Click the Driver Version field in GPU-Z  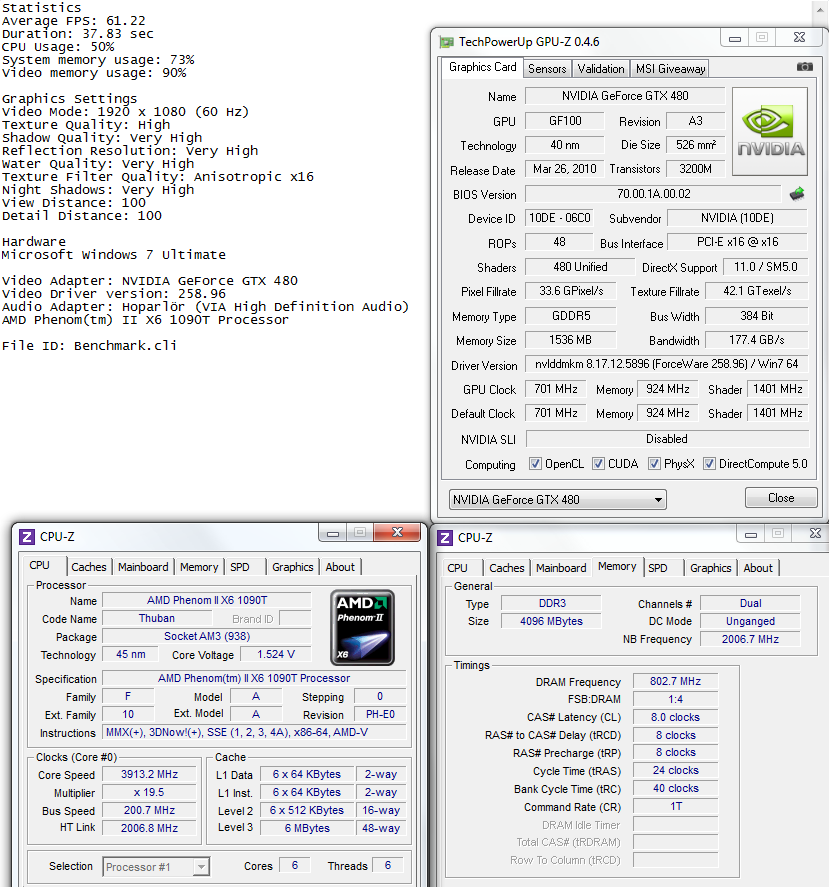pyautogui.click(x=667, y=364)
